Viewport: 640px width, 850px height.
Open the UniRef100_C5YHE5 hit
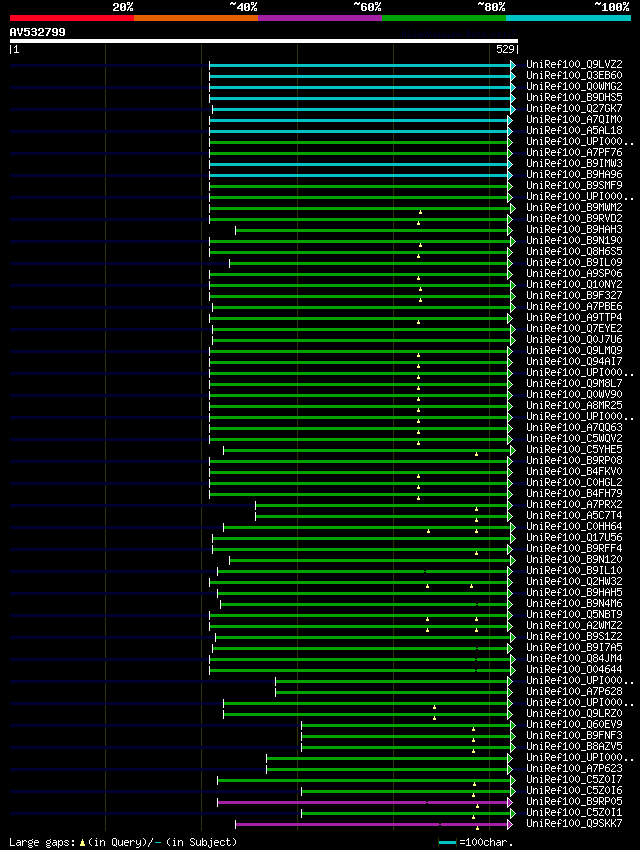[574, 449]
